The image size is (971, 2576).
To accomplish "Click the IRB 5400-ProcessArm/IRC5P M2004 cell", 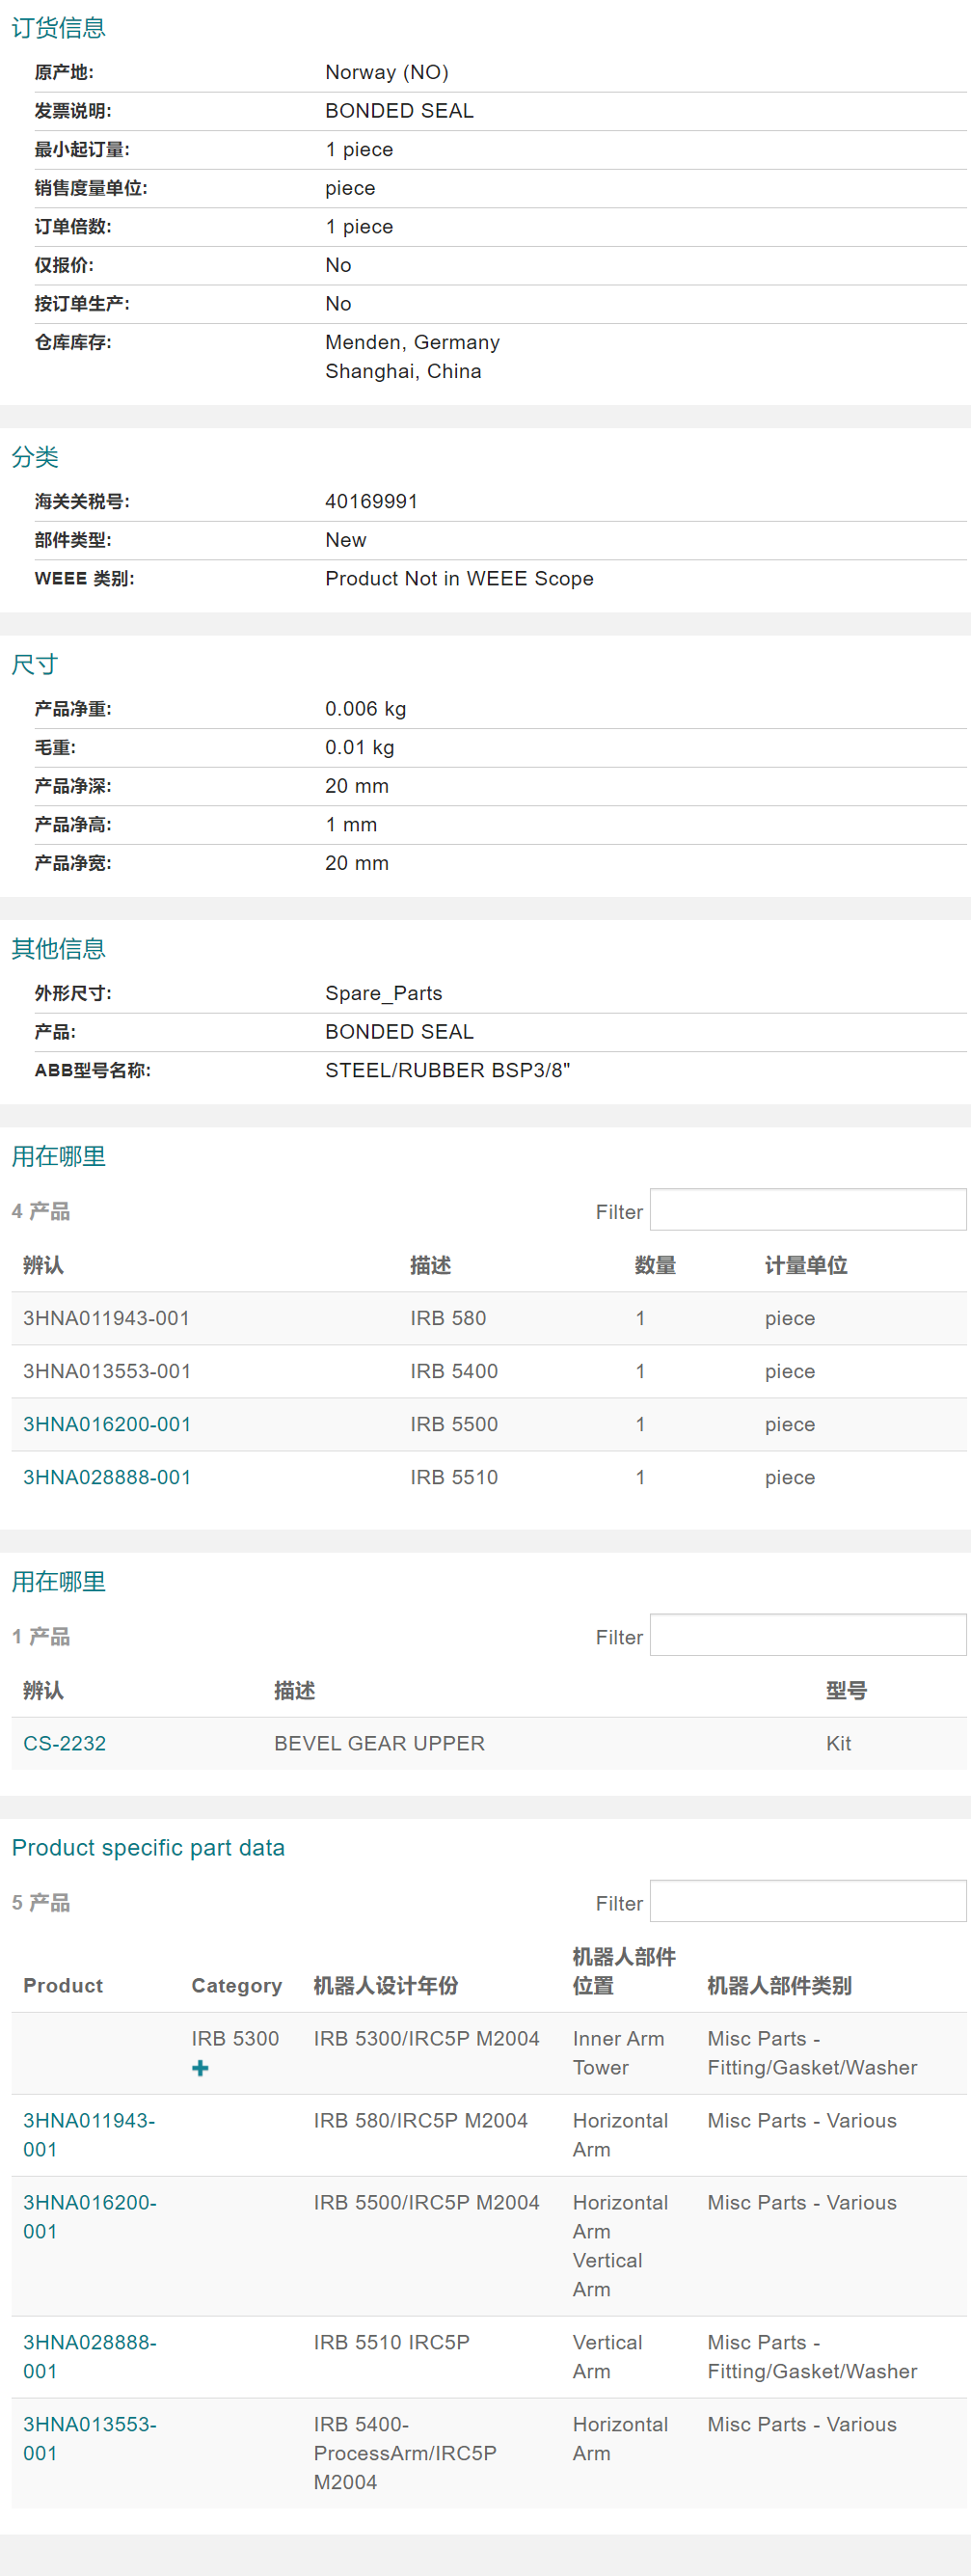I will point(405,2453).
